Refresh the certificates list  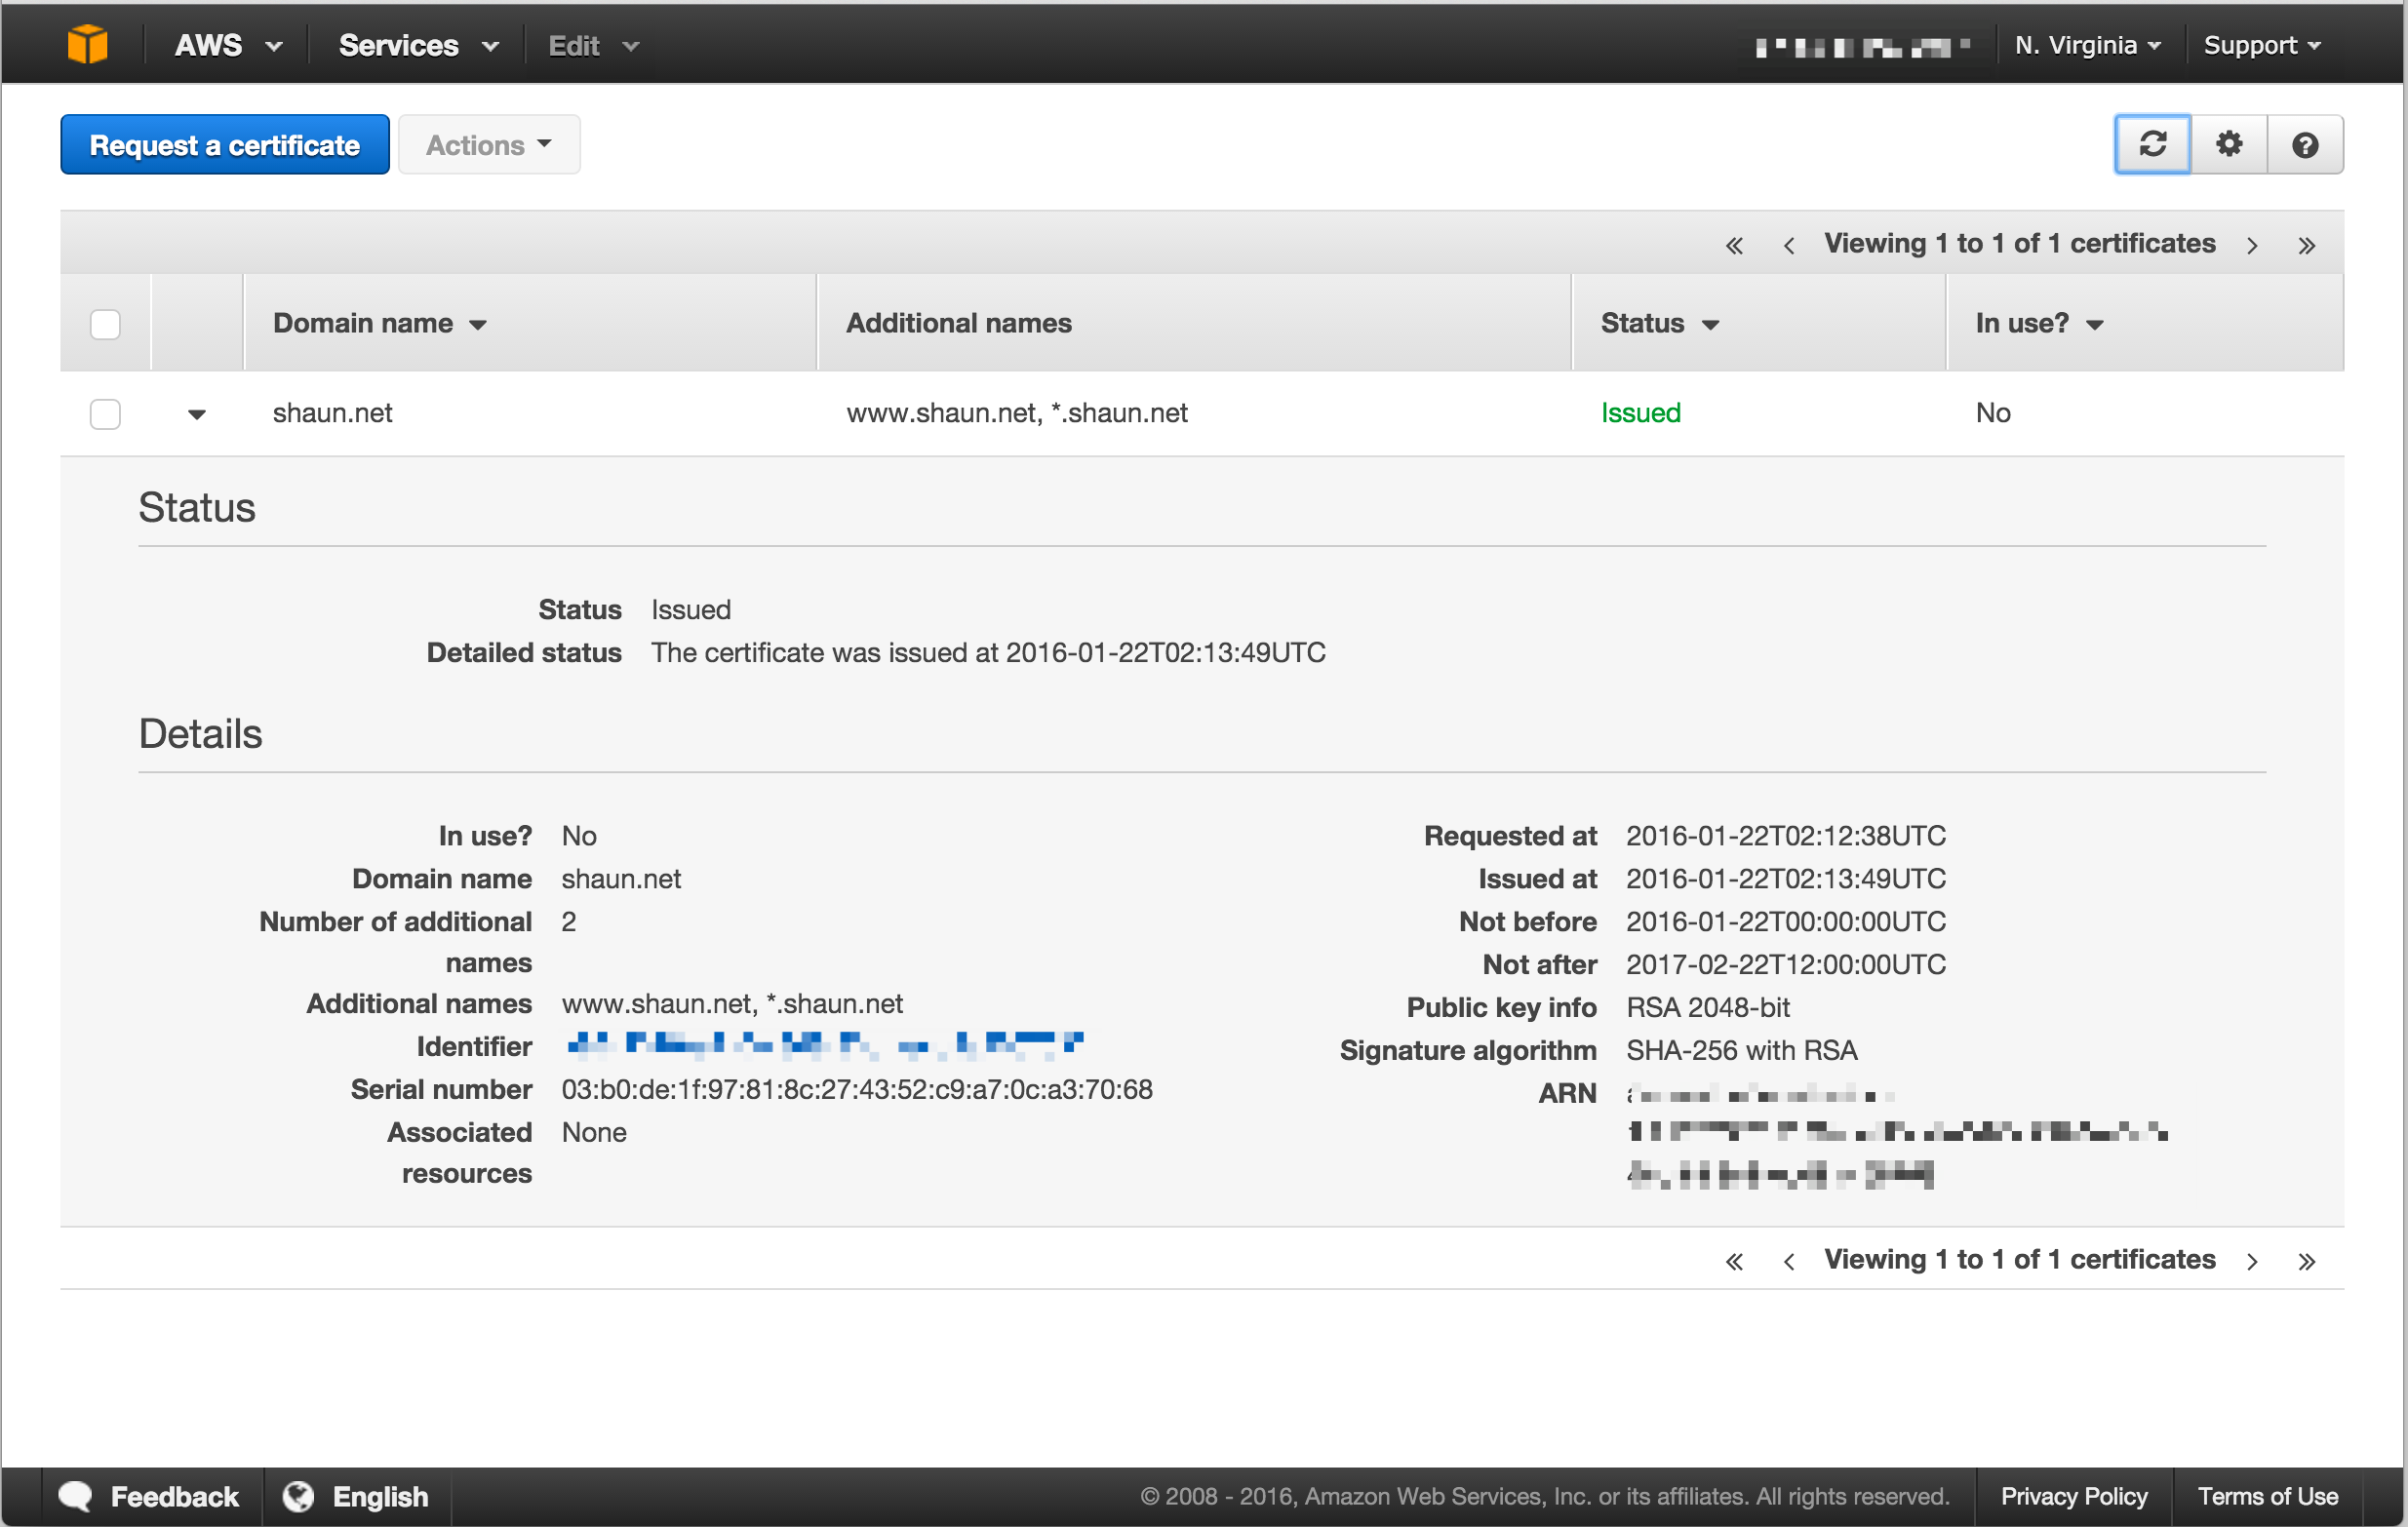pos(2152,145)
